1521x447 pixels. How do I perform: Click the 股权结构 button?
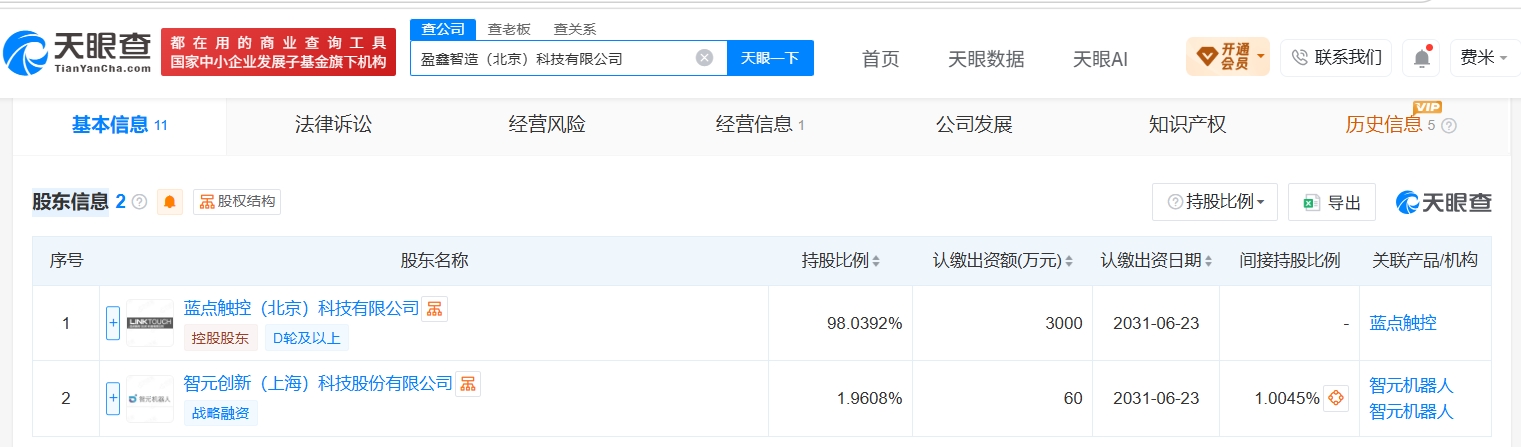(x=237, y=202)
